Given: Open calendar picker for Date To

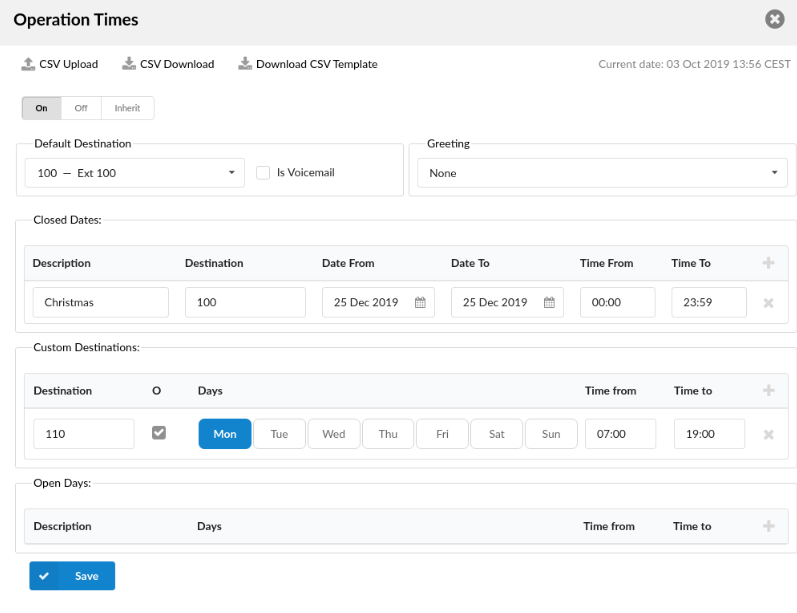Looking at the screenshot, I should [x=549, y=302].
